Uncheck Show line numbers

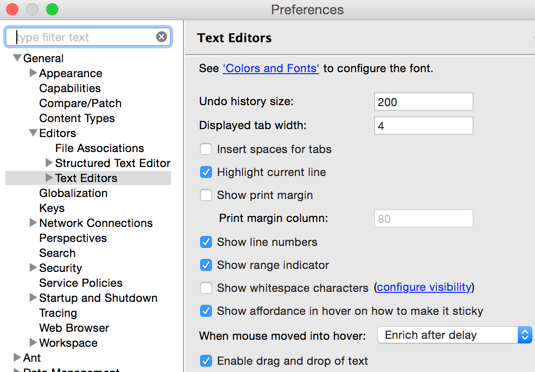point(206,242)
